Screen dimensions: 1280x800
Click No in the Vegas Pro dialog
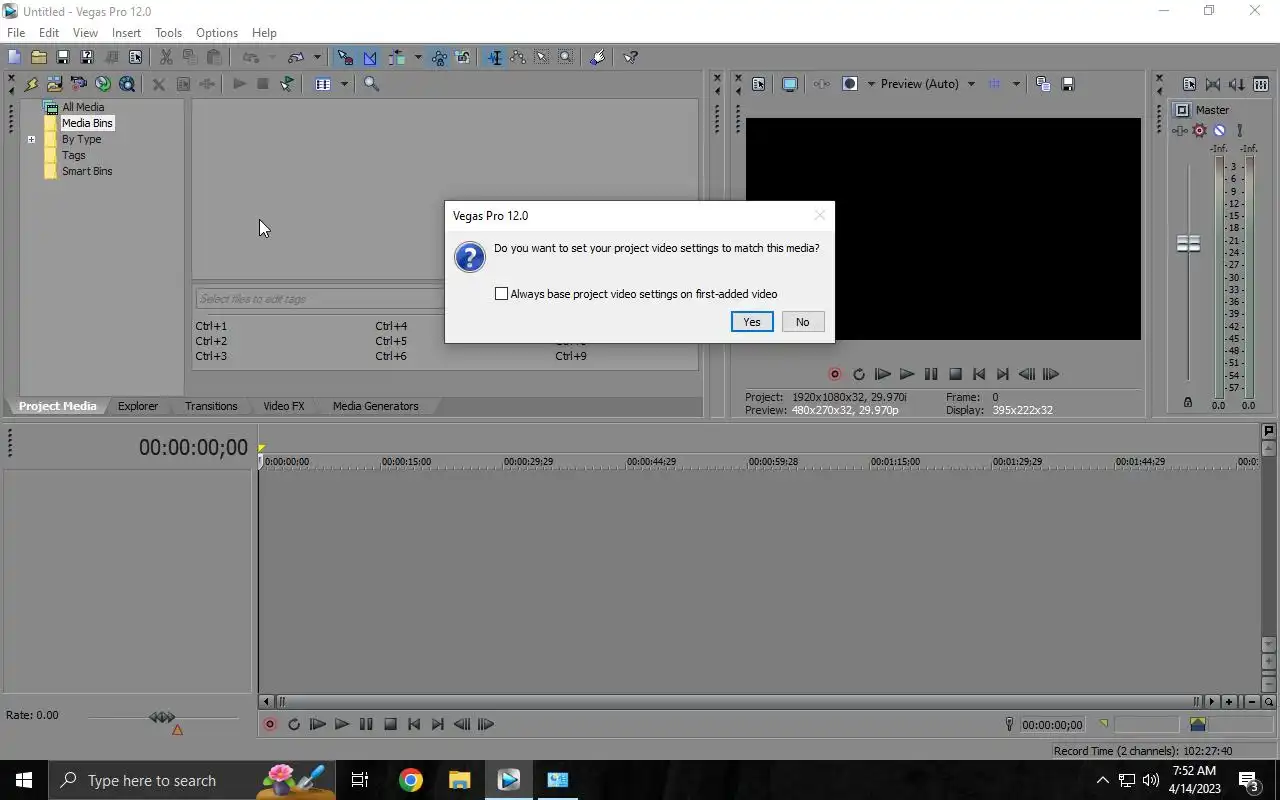(802, 322)
